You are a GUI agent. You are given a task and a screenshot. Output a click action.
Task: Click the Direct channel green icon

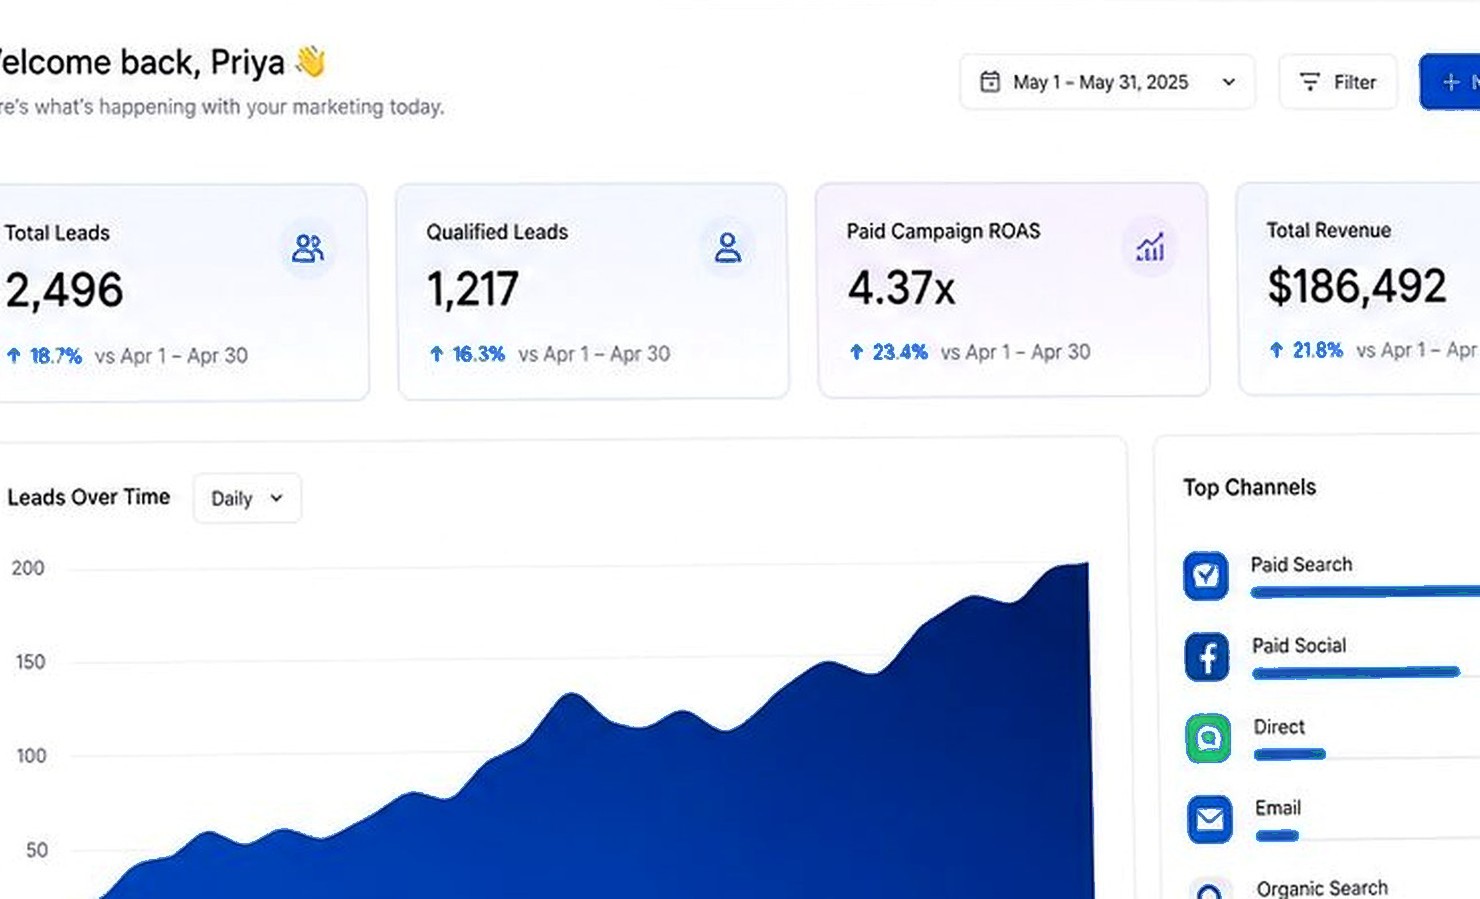coord(1208,738)
